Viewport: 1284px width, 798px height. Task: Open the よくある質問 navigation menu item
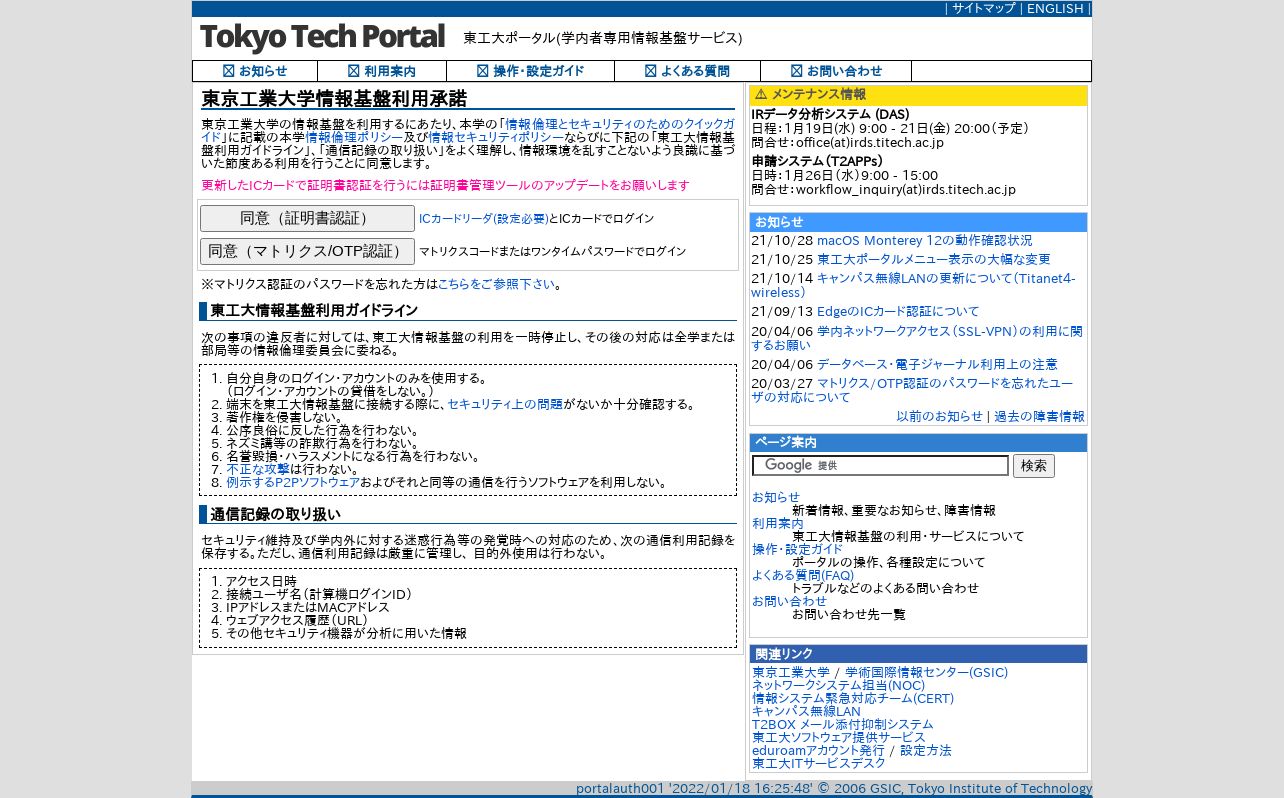click(x=687, y=71)
